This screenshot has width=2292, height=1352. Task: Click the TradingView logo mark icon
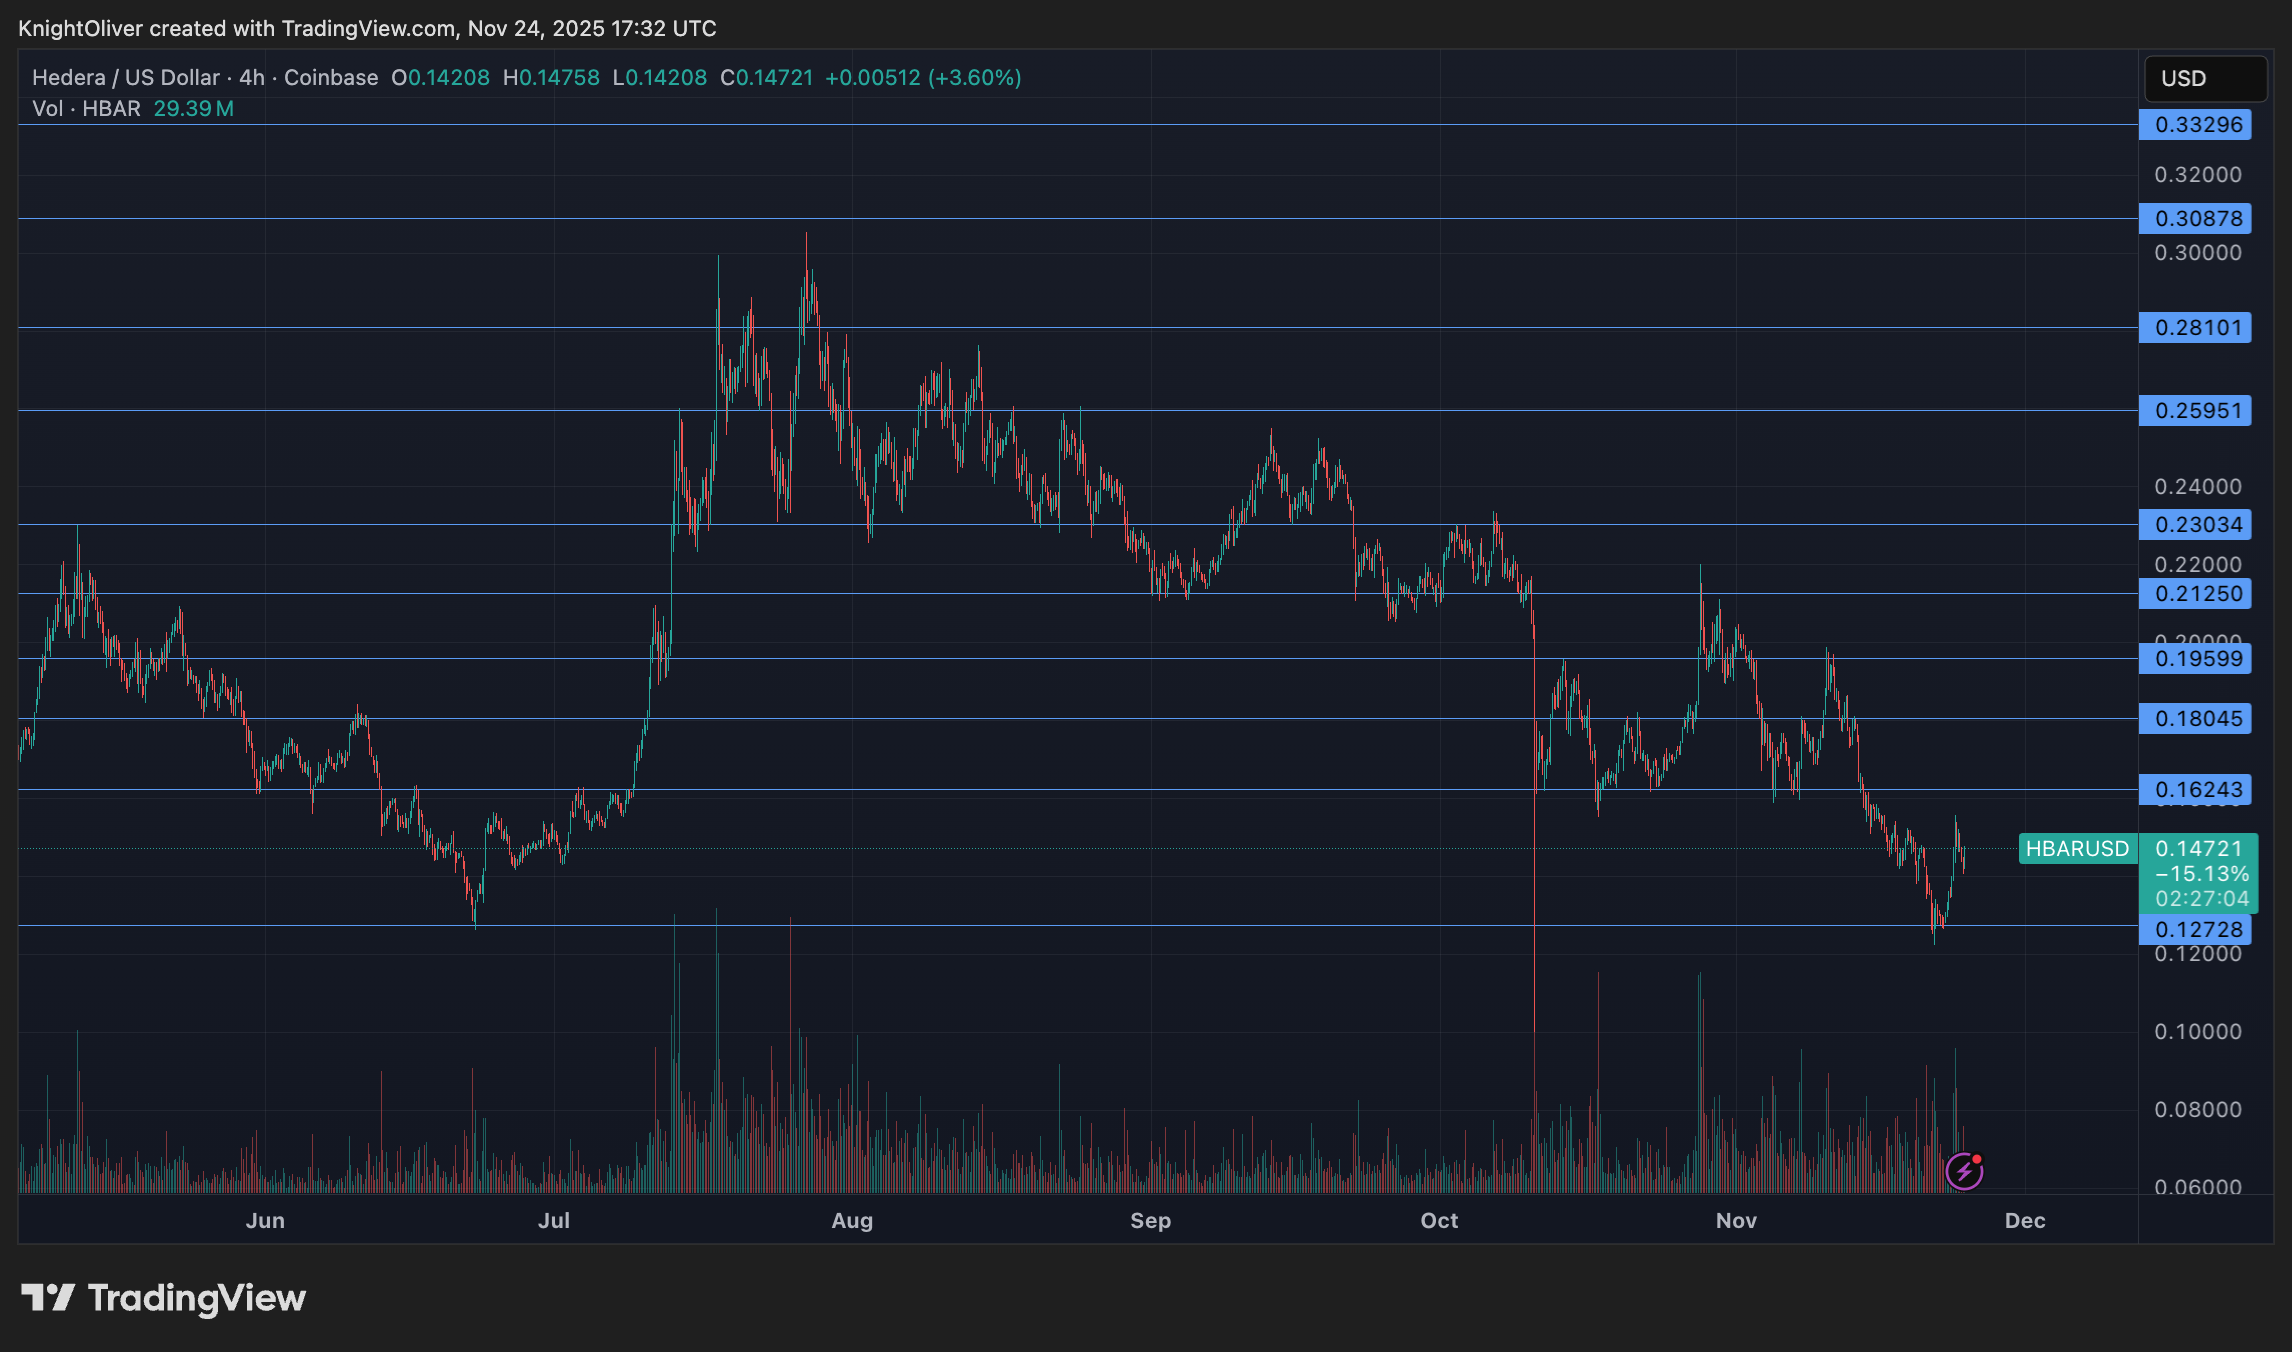tap(48, 1298)
